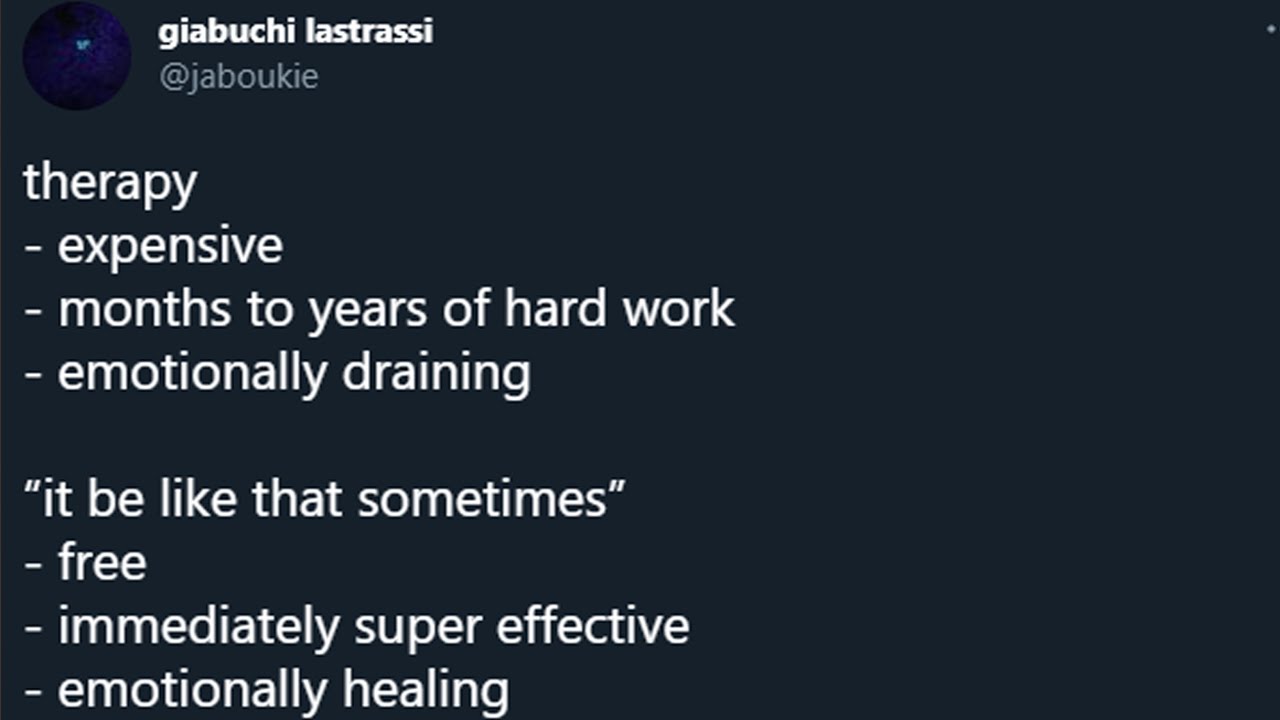The height and width of the screenshot is (720, 1280).
Task: Open the profile avatar picture
Action: pyautogui.click(x=77, y=55)
